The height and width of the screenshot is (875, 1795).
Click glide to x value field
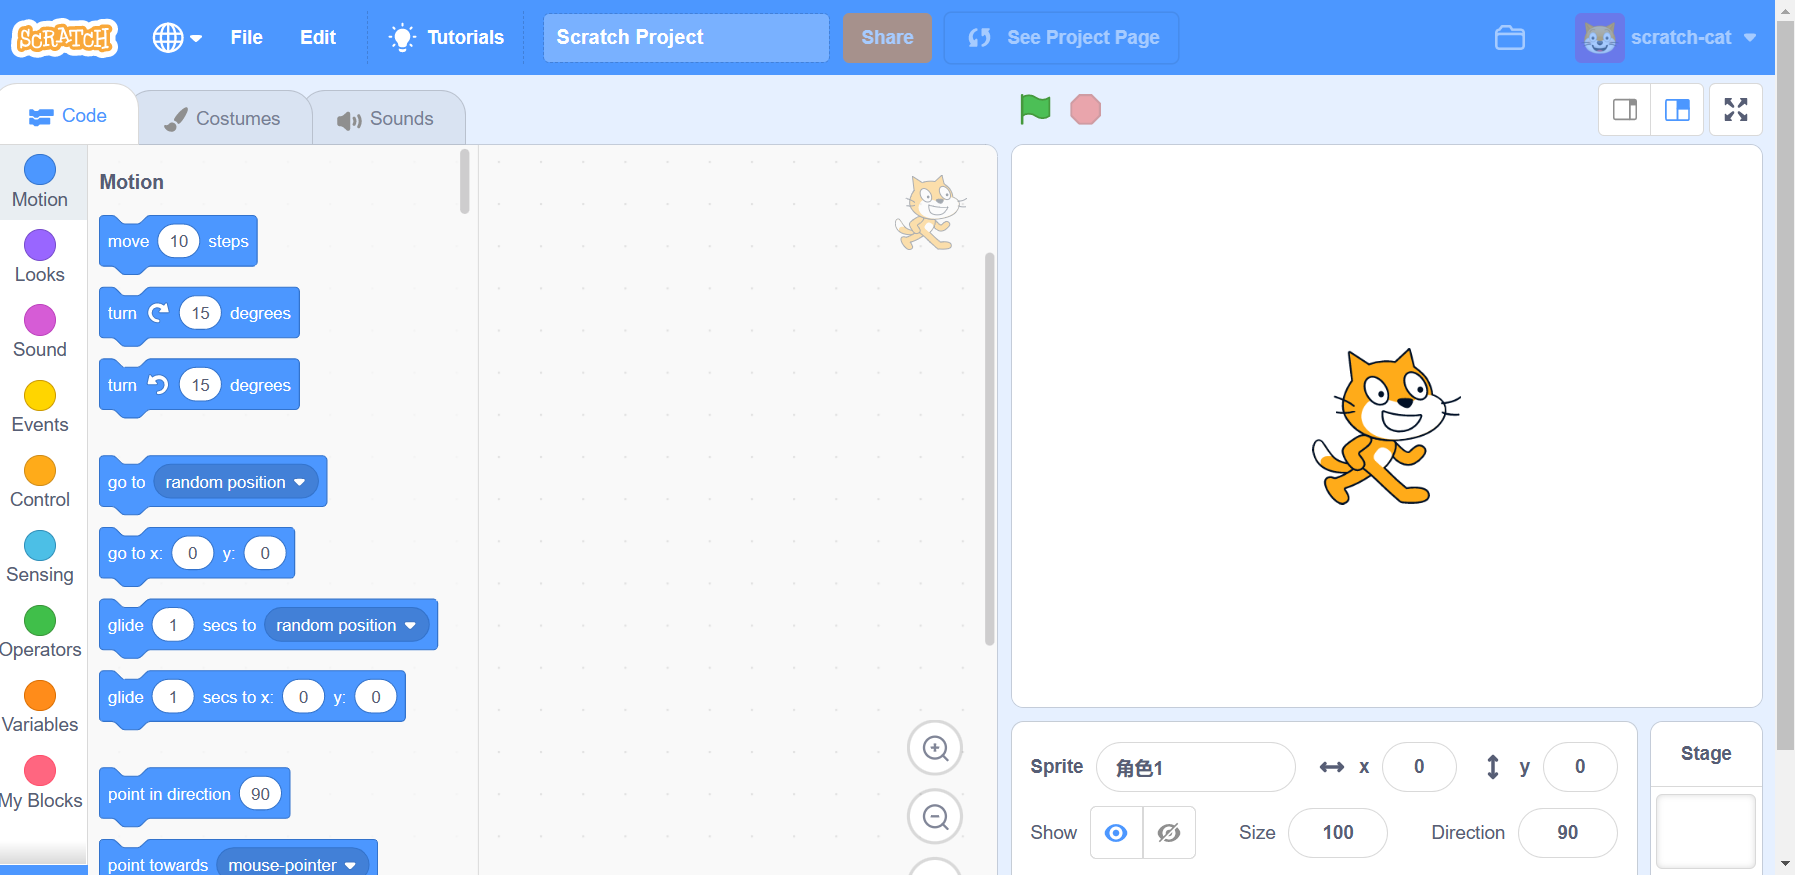[303, 697]
